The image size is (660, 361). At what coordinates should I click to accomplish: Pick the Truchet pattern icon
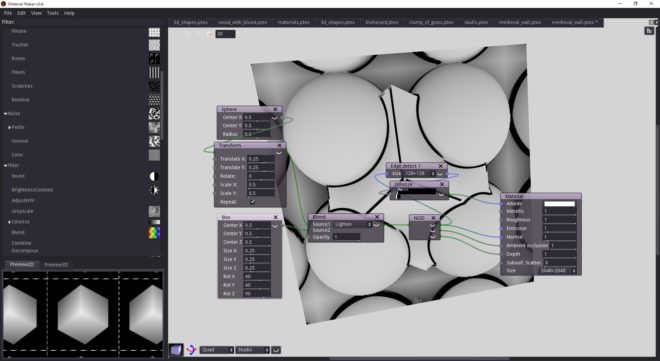pos(154,45)
